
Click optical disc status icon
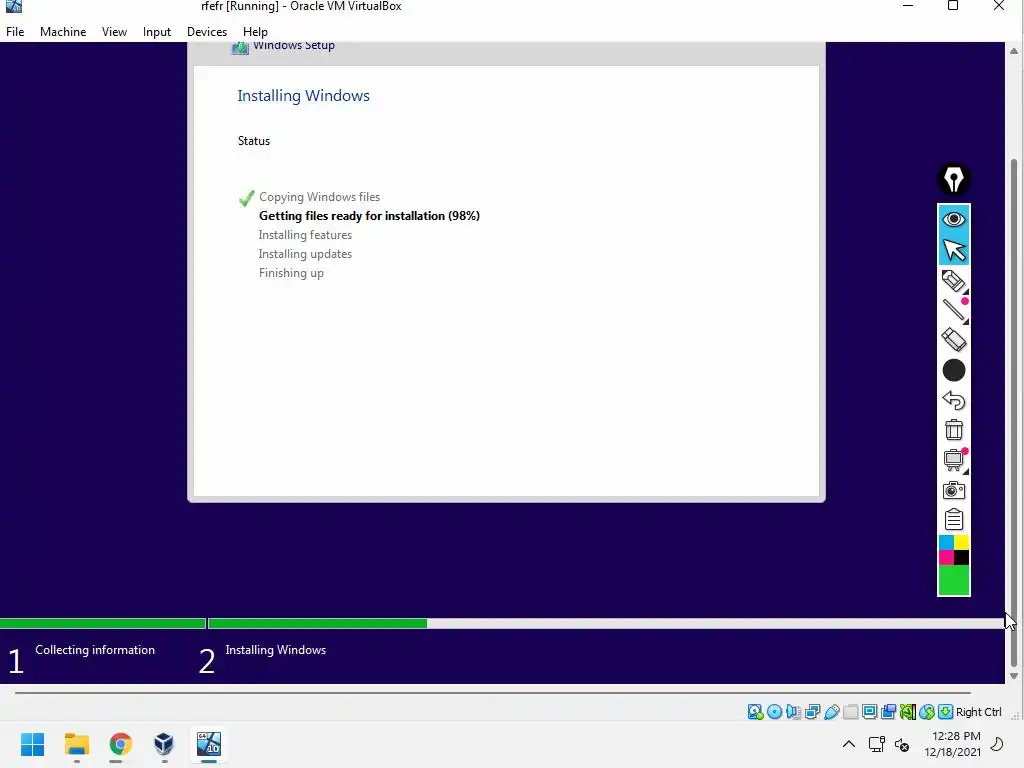[775, 712]
